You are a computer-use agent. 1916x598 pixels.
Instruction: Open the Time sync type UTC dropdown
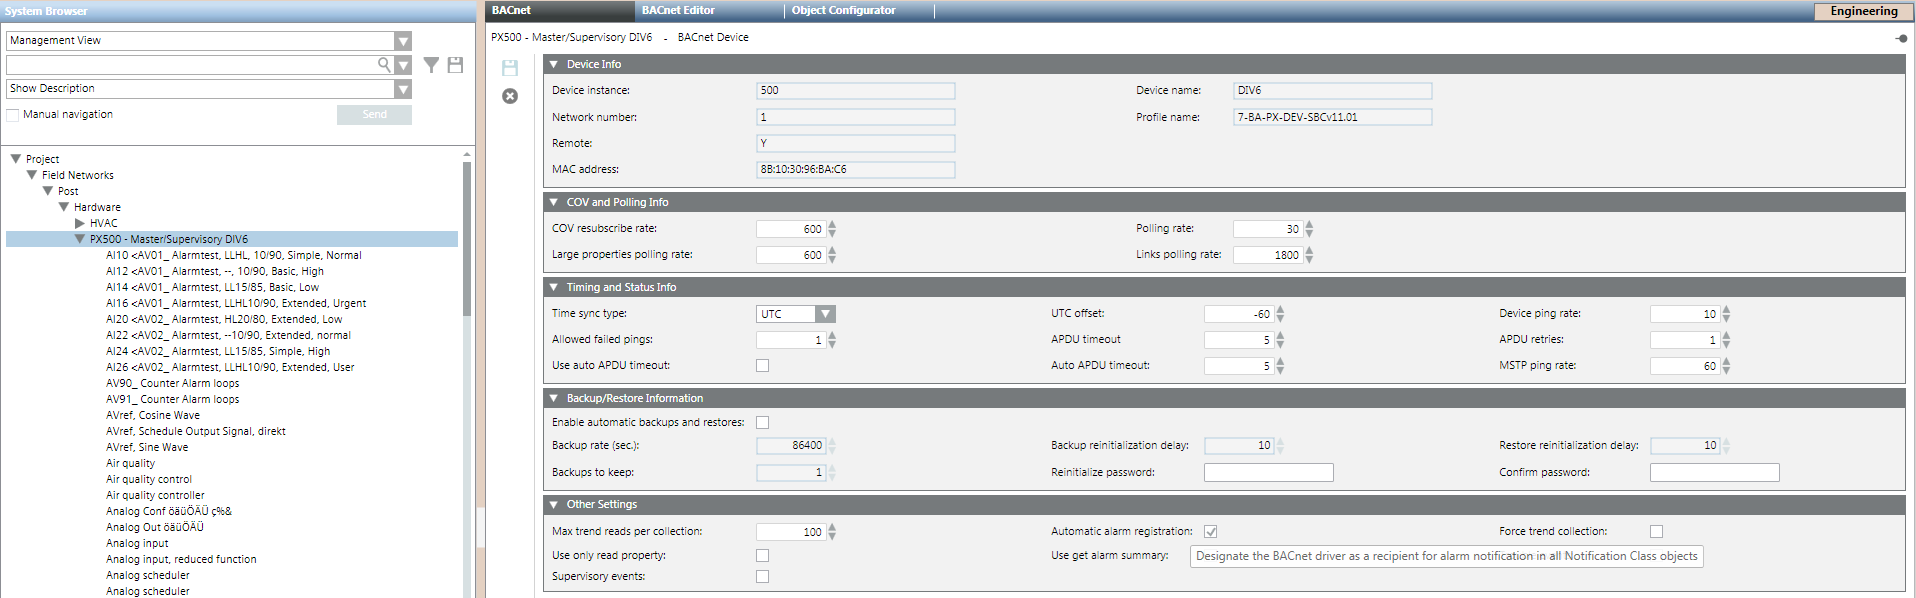coord(825,314)
